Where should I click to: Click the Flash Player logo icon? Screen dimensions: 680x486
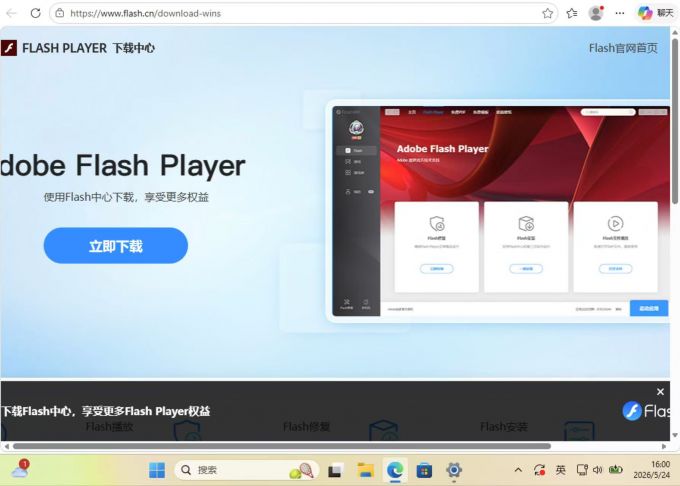[8, 48]
